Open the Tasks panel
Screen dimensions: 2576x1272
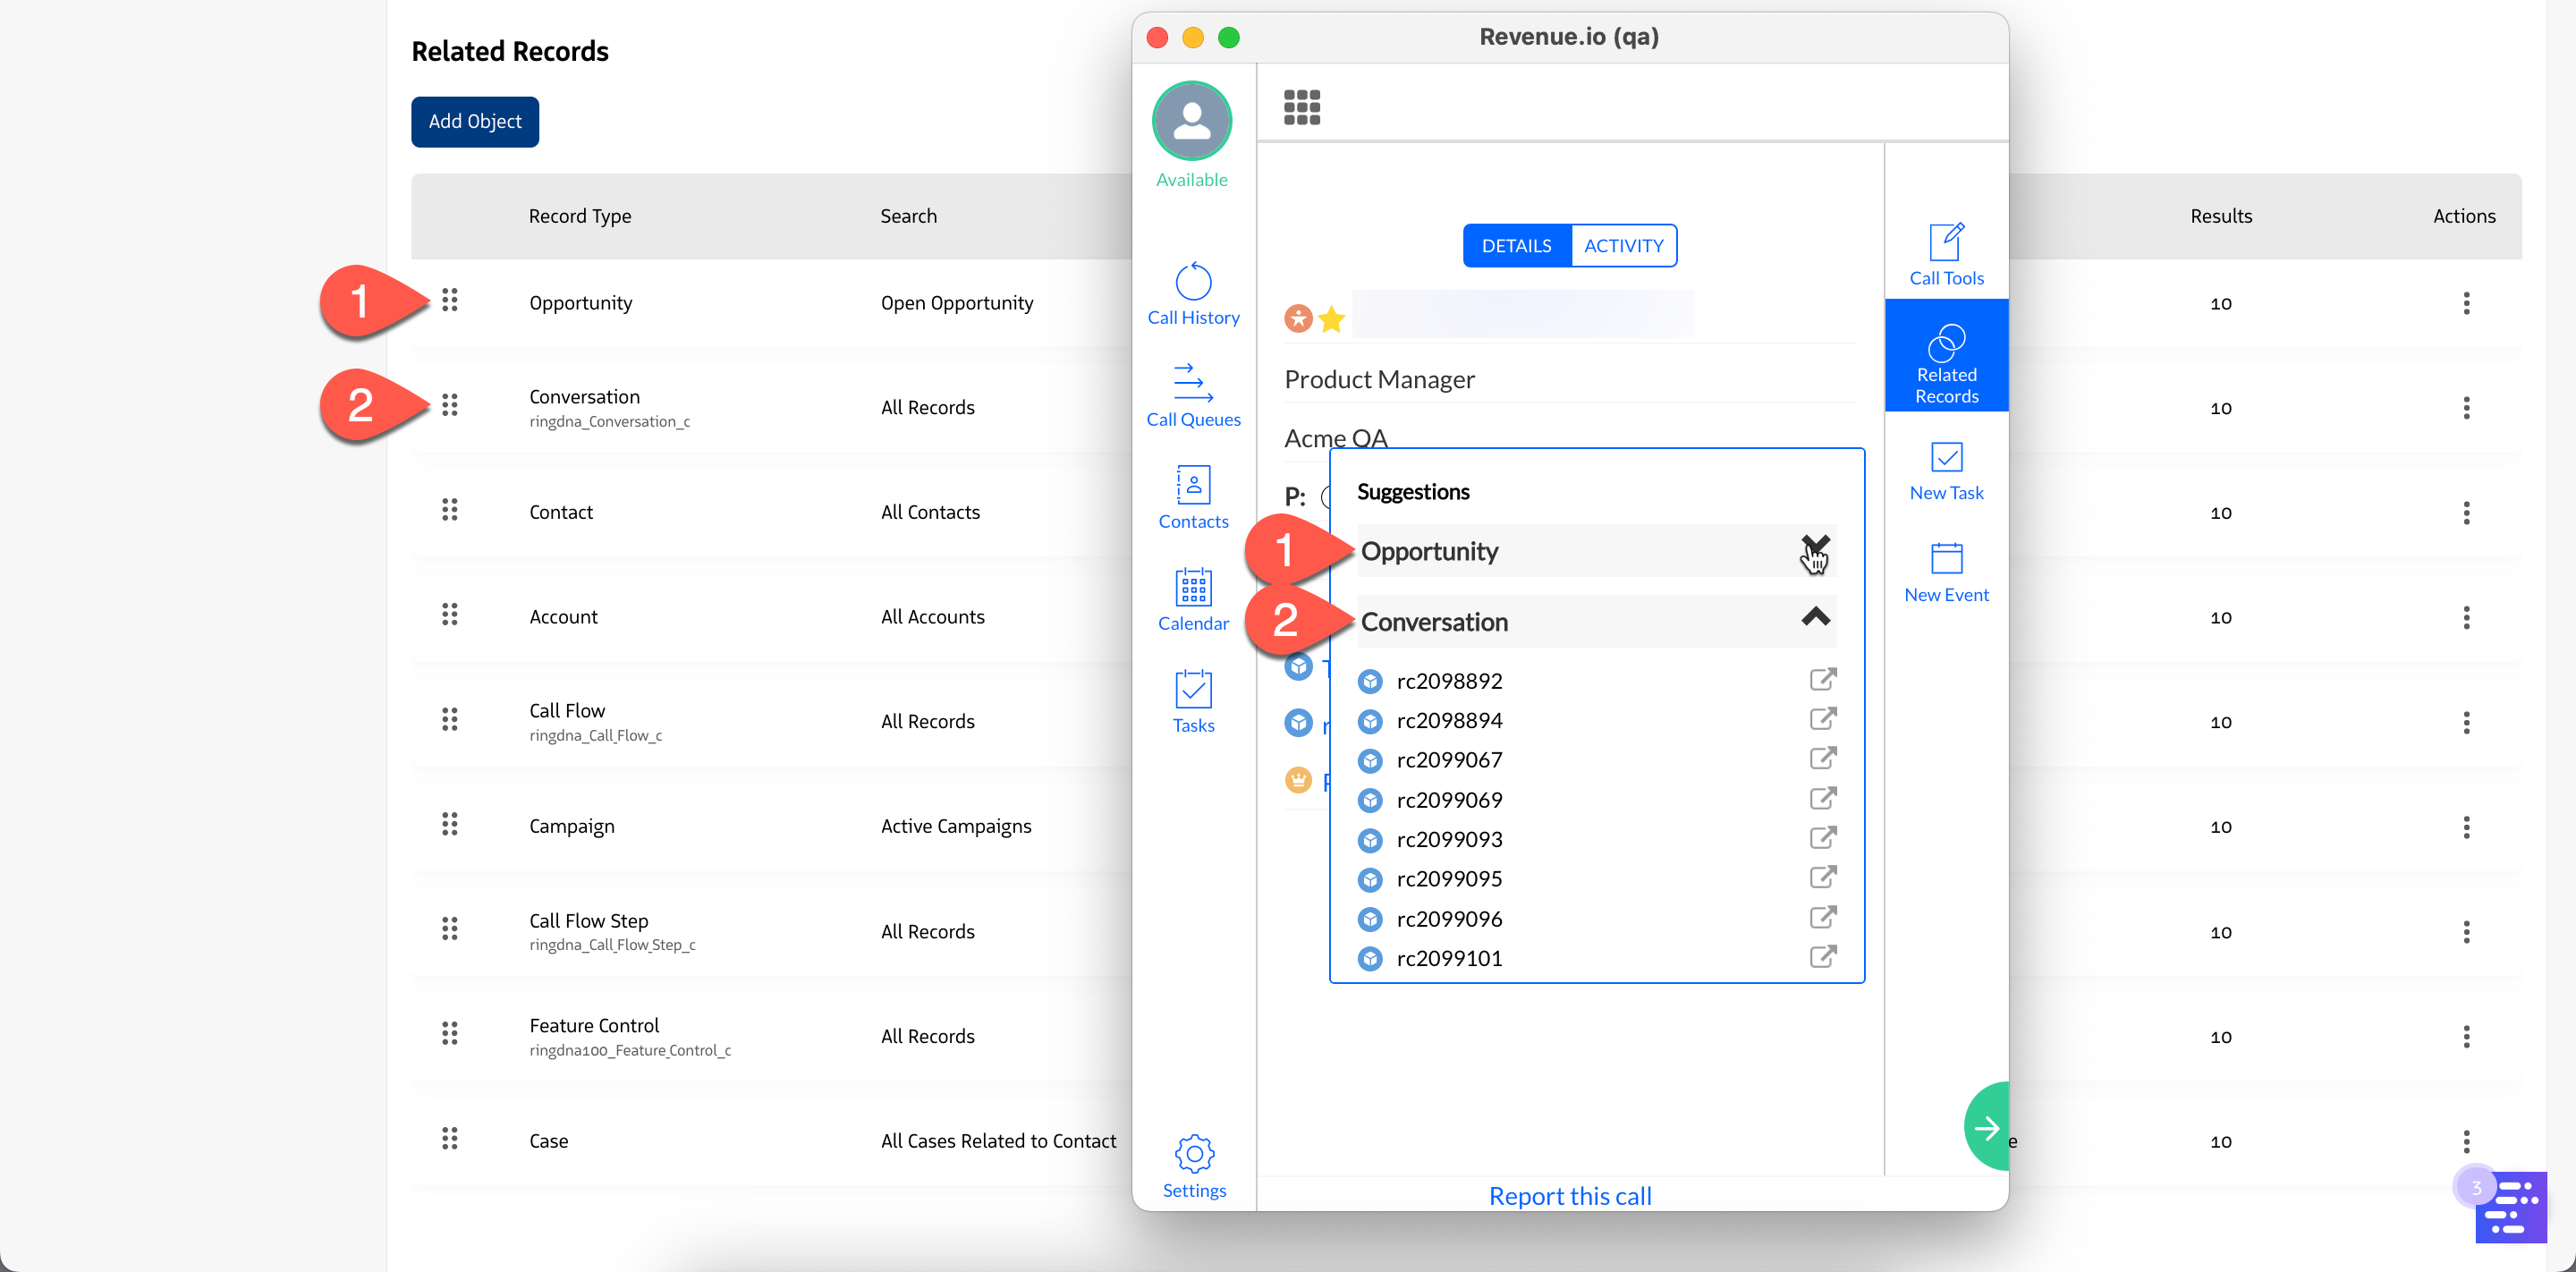pyautogui.click(x=1193, y=702)
